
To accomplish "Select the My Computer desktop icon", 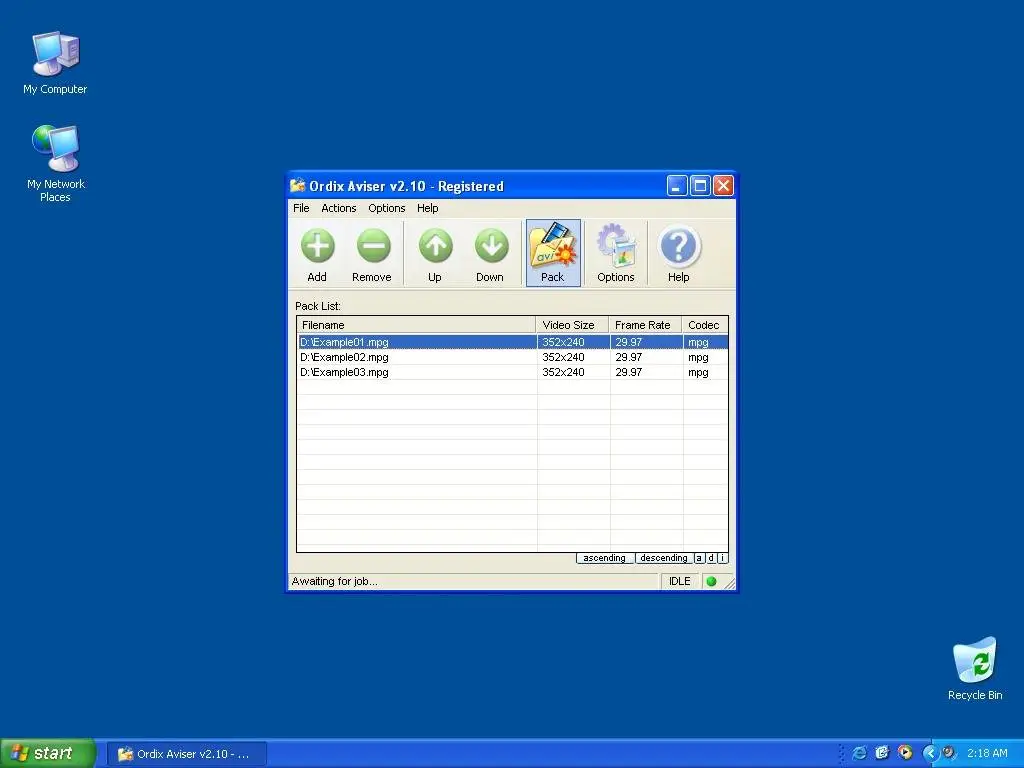I will tap(56, 63).
